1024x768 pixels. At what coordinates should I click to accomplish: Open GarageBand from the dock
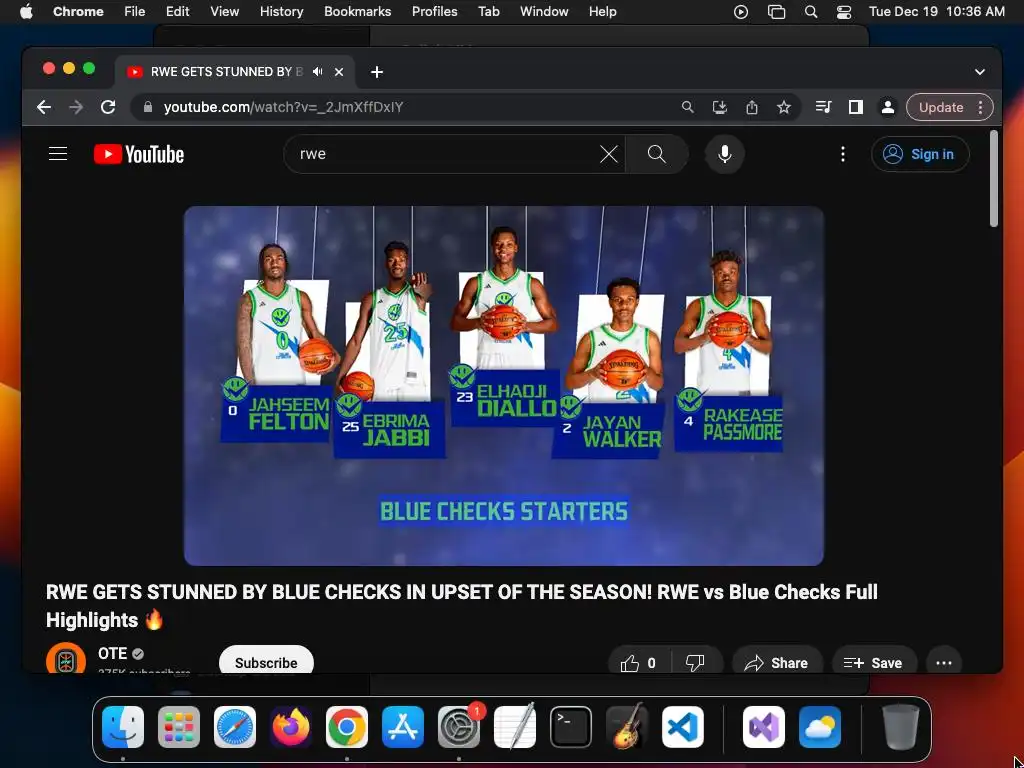click(627, 727)
